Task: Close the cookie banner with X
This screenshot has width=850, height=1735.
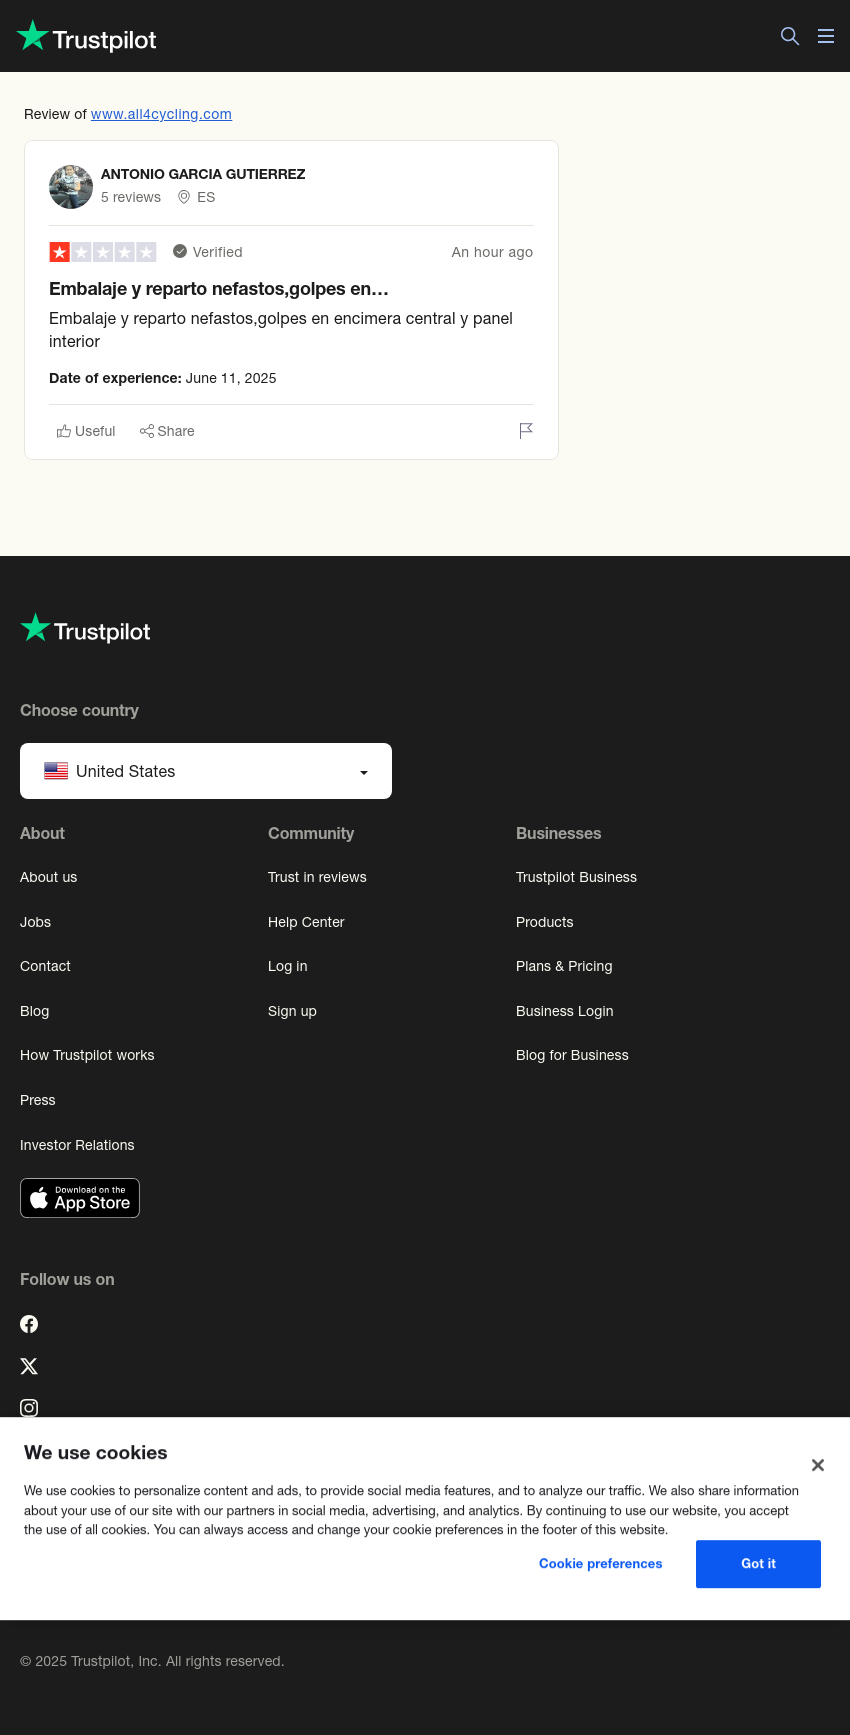Action: [x=818, y=1465]
